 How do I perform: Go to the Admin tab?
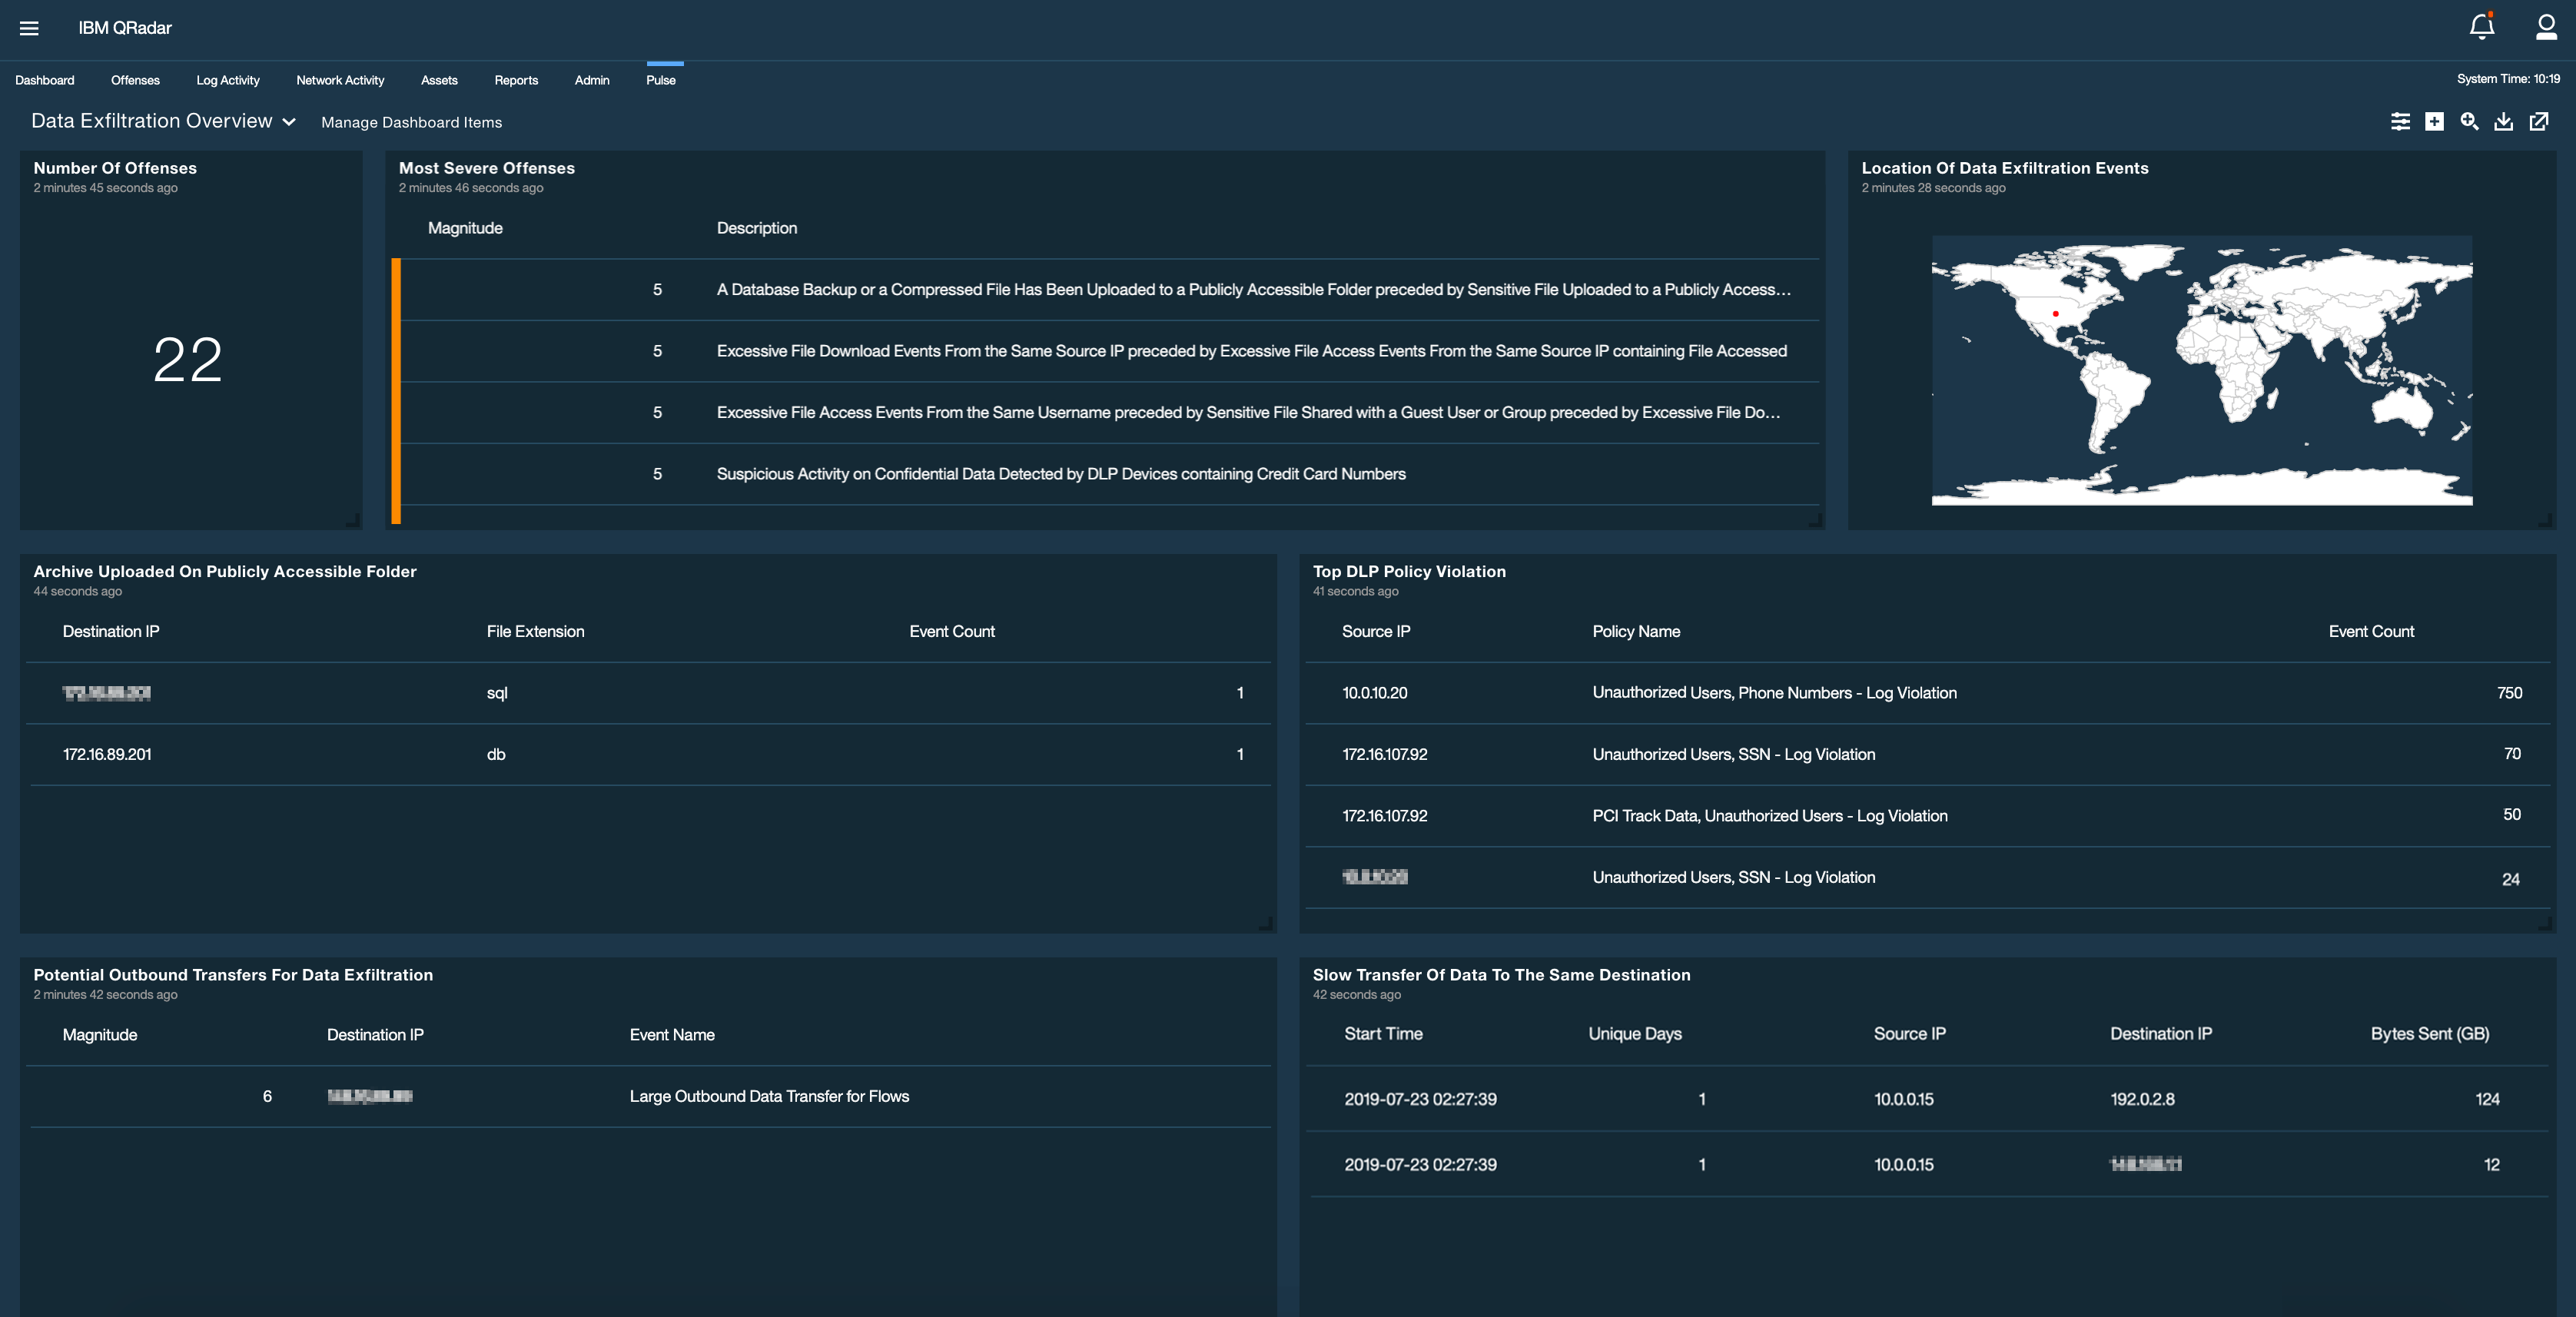click(591, 80)
